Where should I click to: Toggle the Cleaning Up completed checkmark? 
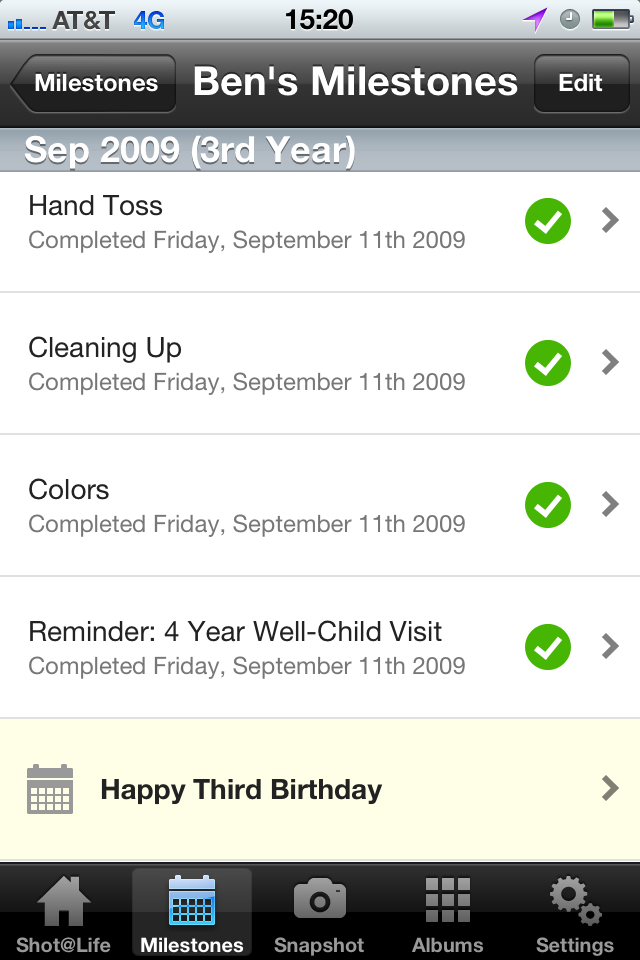[x=548, y=363]
